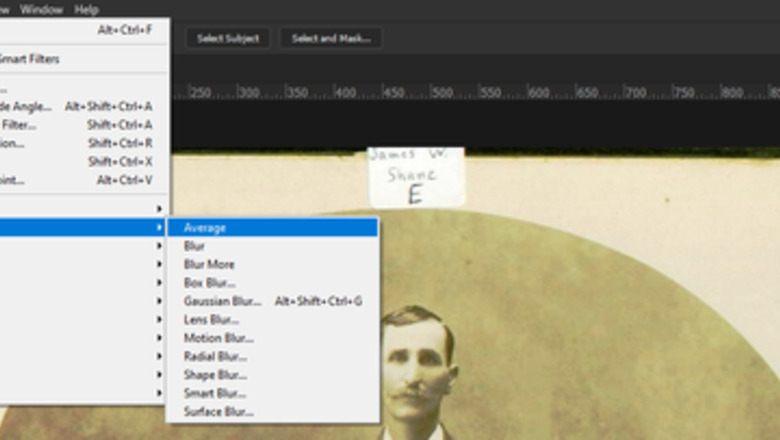Click the highlighted blue Filter menu row's submenu arrow
Image resolution: width=780 pixels, height=440 pixels.
point(159,227)
